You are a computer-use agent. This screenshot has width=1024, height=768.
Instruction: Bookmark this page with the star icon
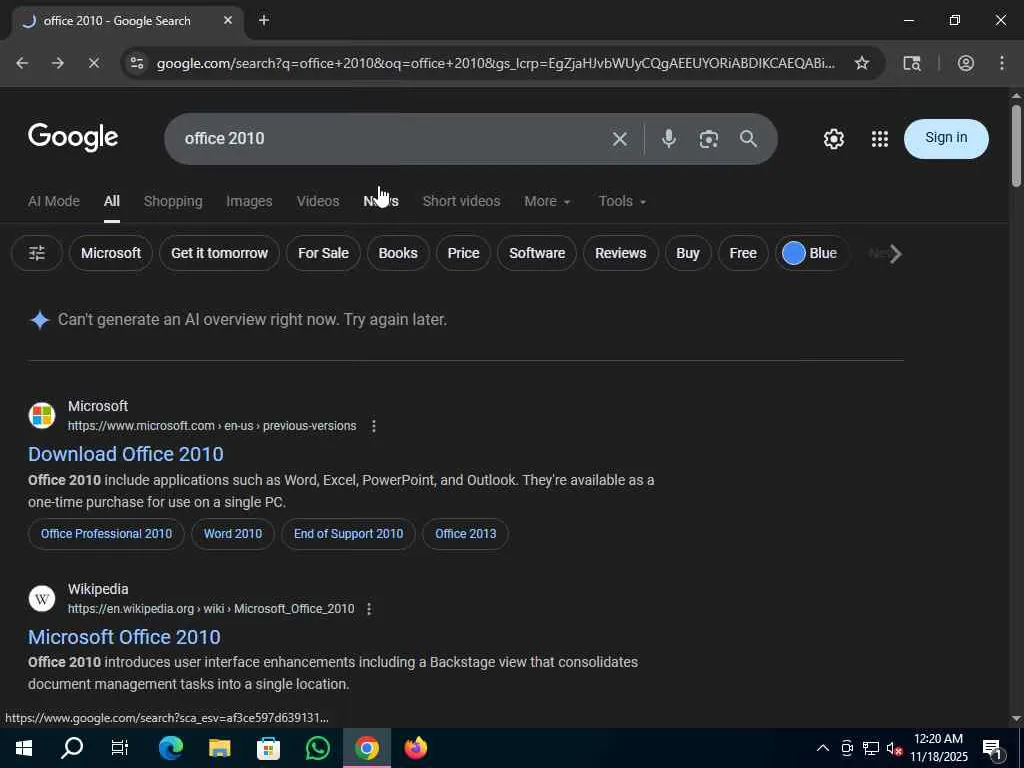pos(861,63)
